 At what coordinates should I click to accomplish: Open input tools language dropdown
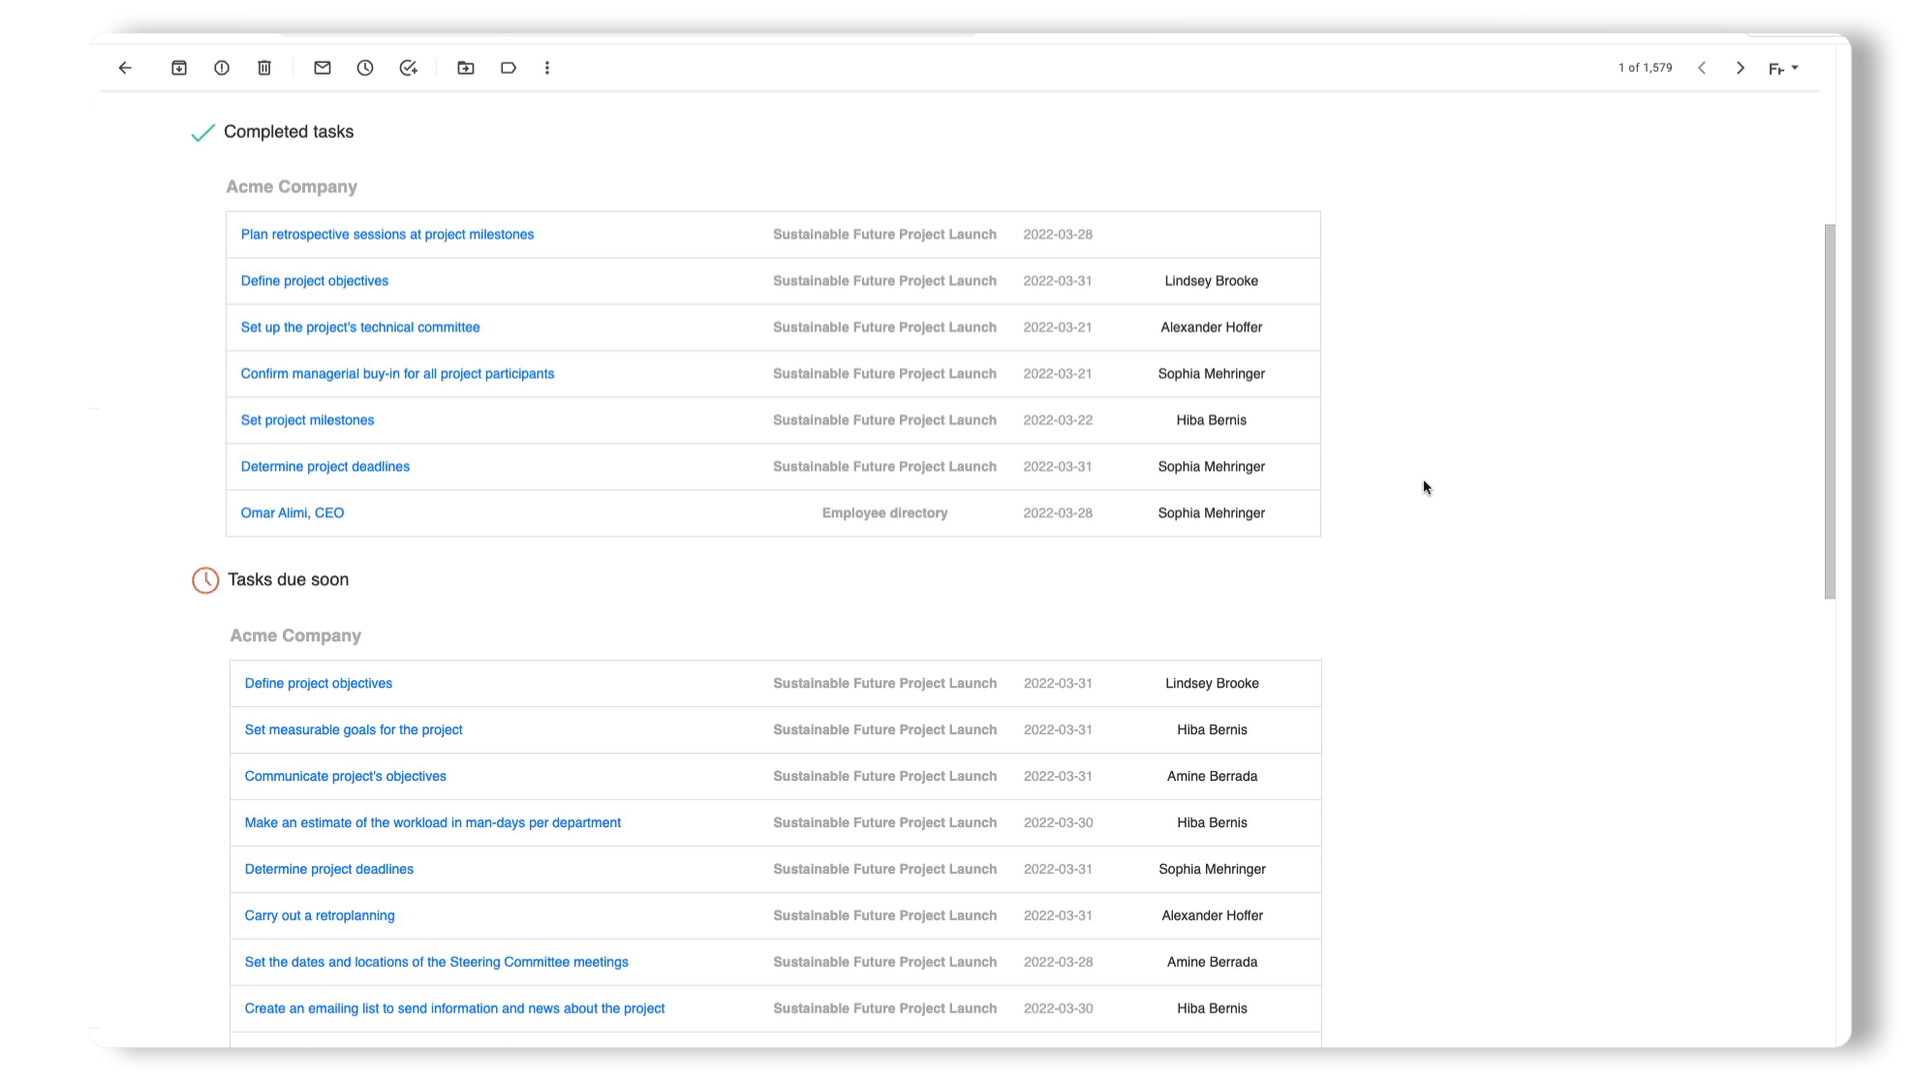coord(1783,68)
